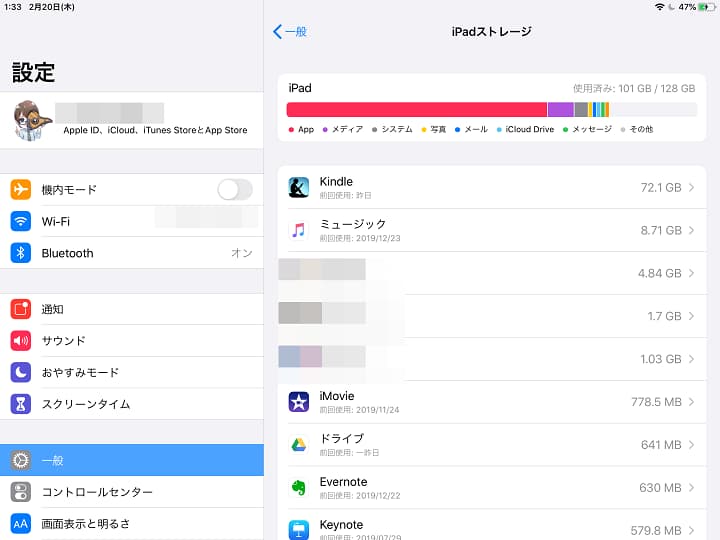Toggle the 機内モード switch
The image size is (720, 540).
coord(235,190)
